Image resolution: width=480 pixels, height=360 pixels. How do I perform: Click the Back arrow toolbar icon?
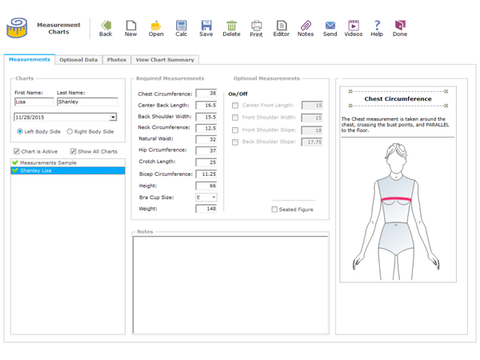(x=106, y=26)
